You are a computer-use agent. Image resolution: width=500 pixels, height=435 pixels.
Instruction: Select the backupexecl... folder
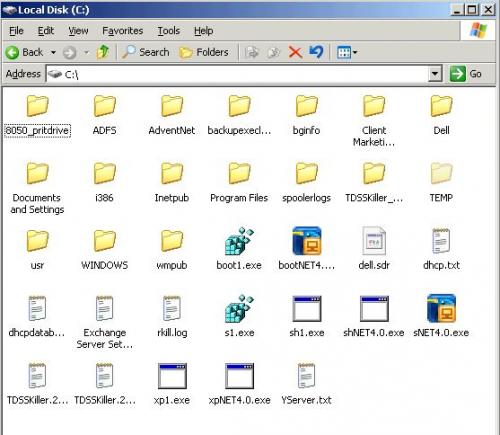pos(239,115)
